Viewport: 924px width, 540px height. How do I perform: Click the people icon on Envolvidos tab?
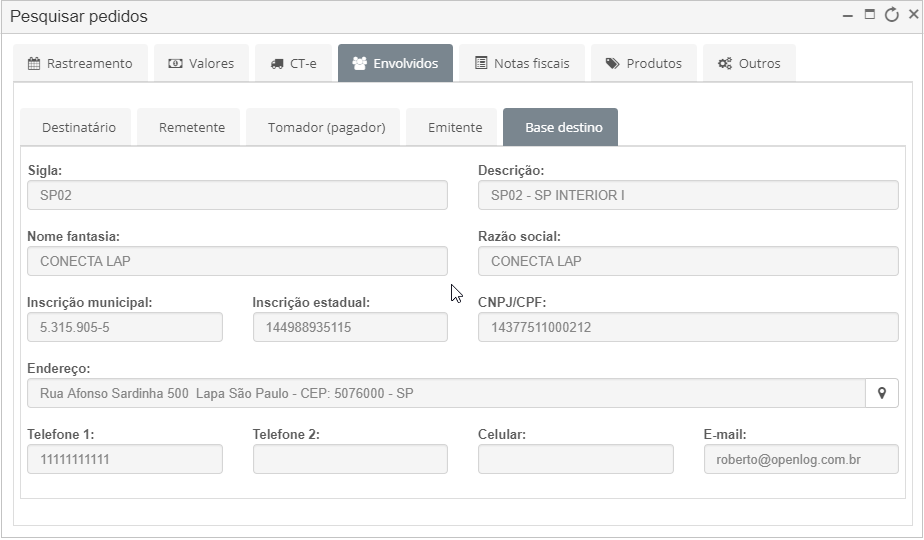(359, 63)
